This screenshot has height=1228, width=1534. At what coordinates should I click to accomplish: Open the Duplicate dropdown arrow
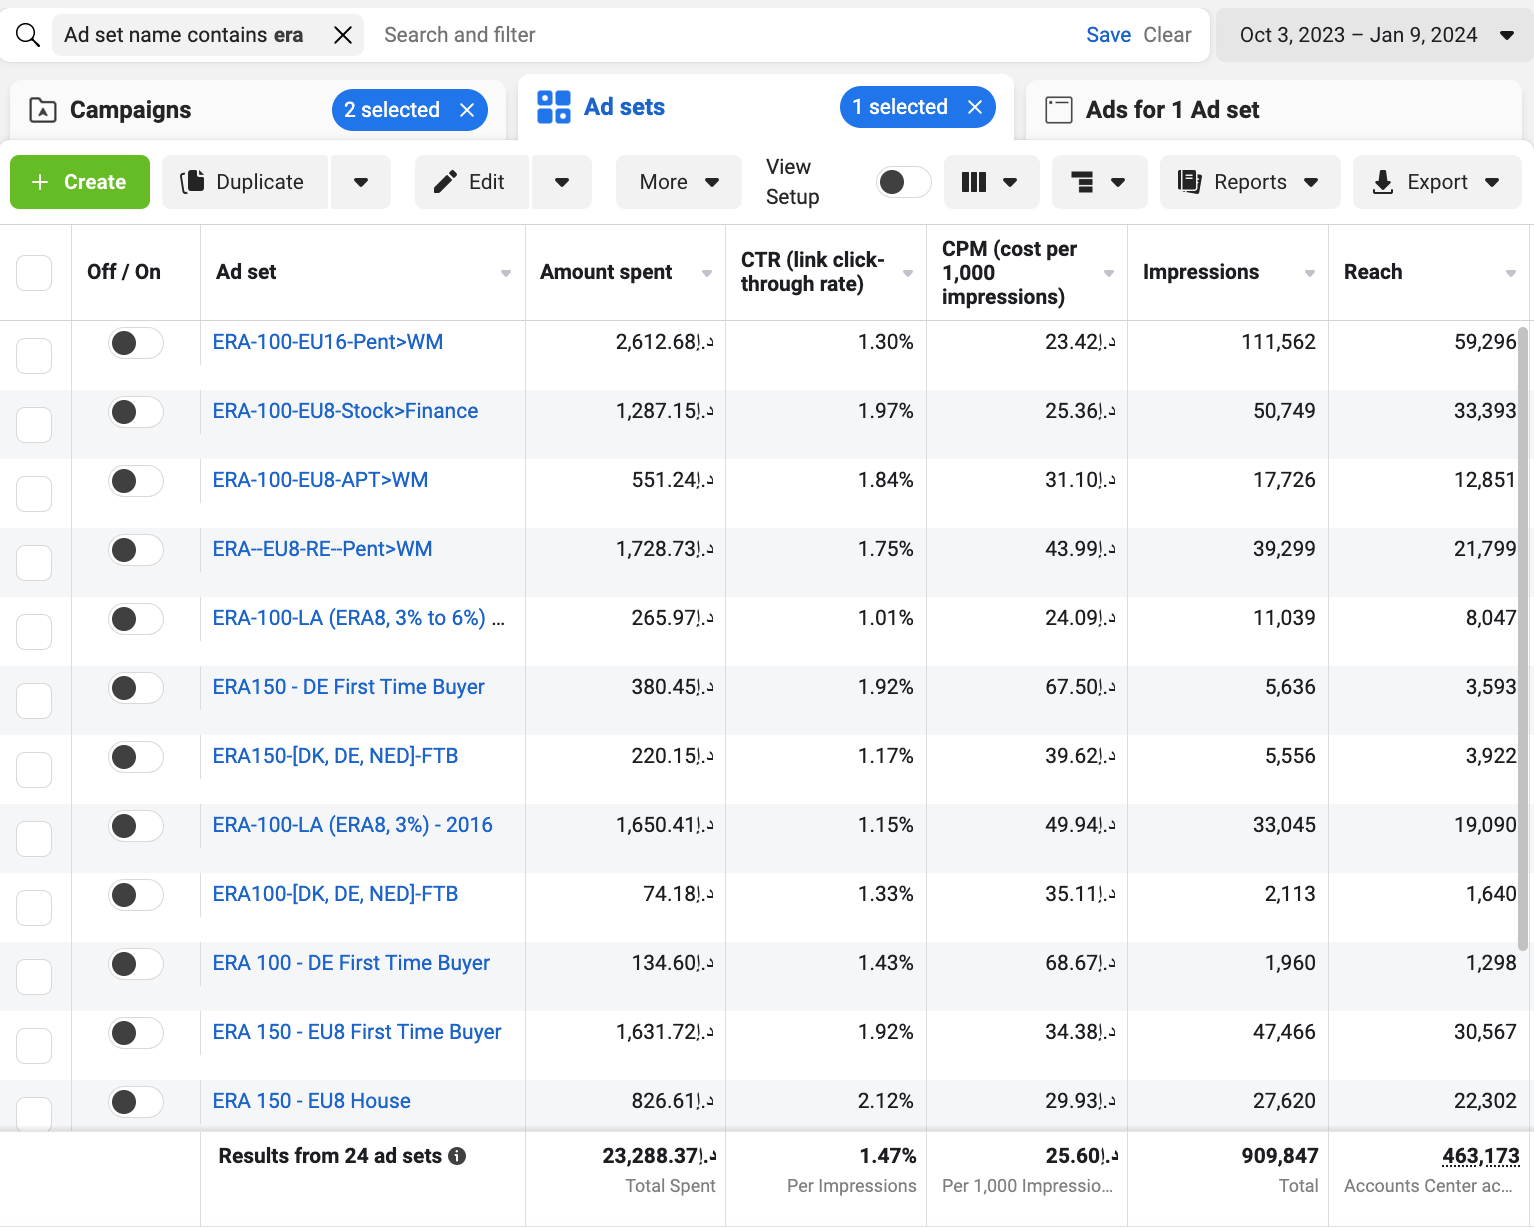click(x=361, y=182)
